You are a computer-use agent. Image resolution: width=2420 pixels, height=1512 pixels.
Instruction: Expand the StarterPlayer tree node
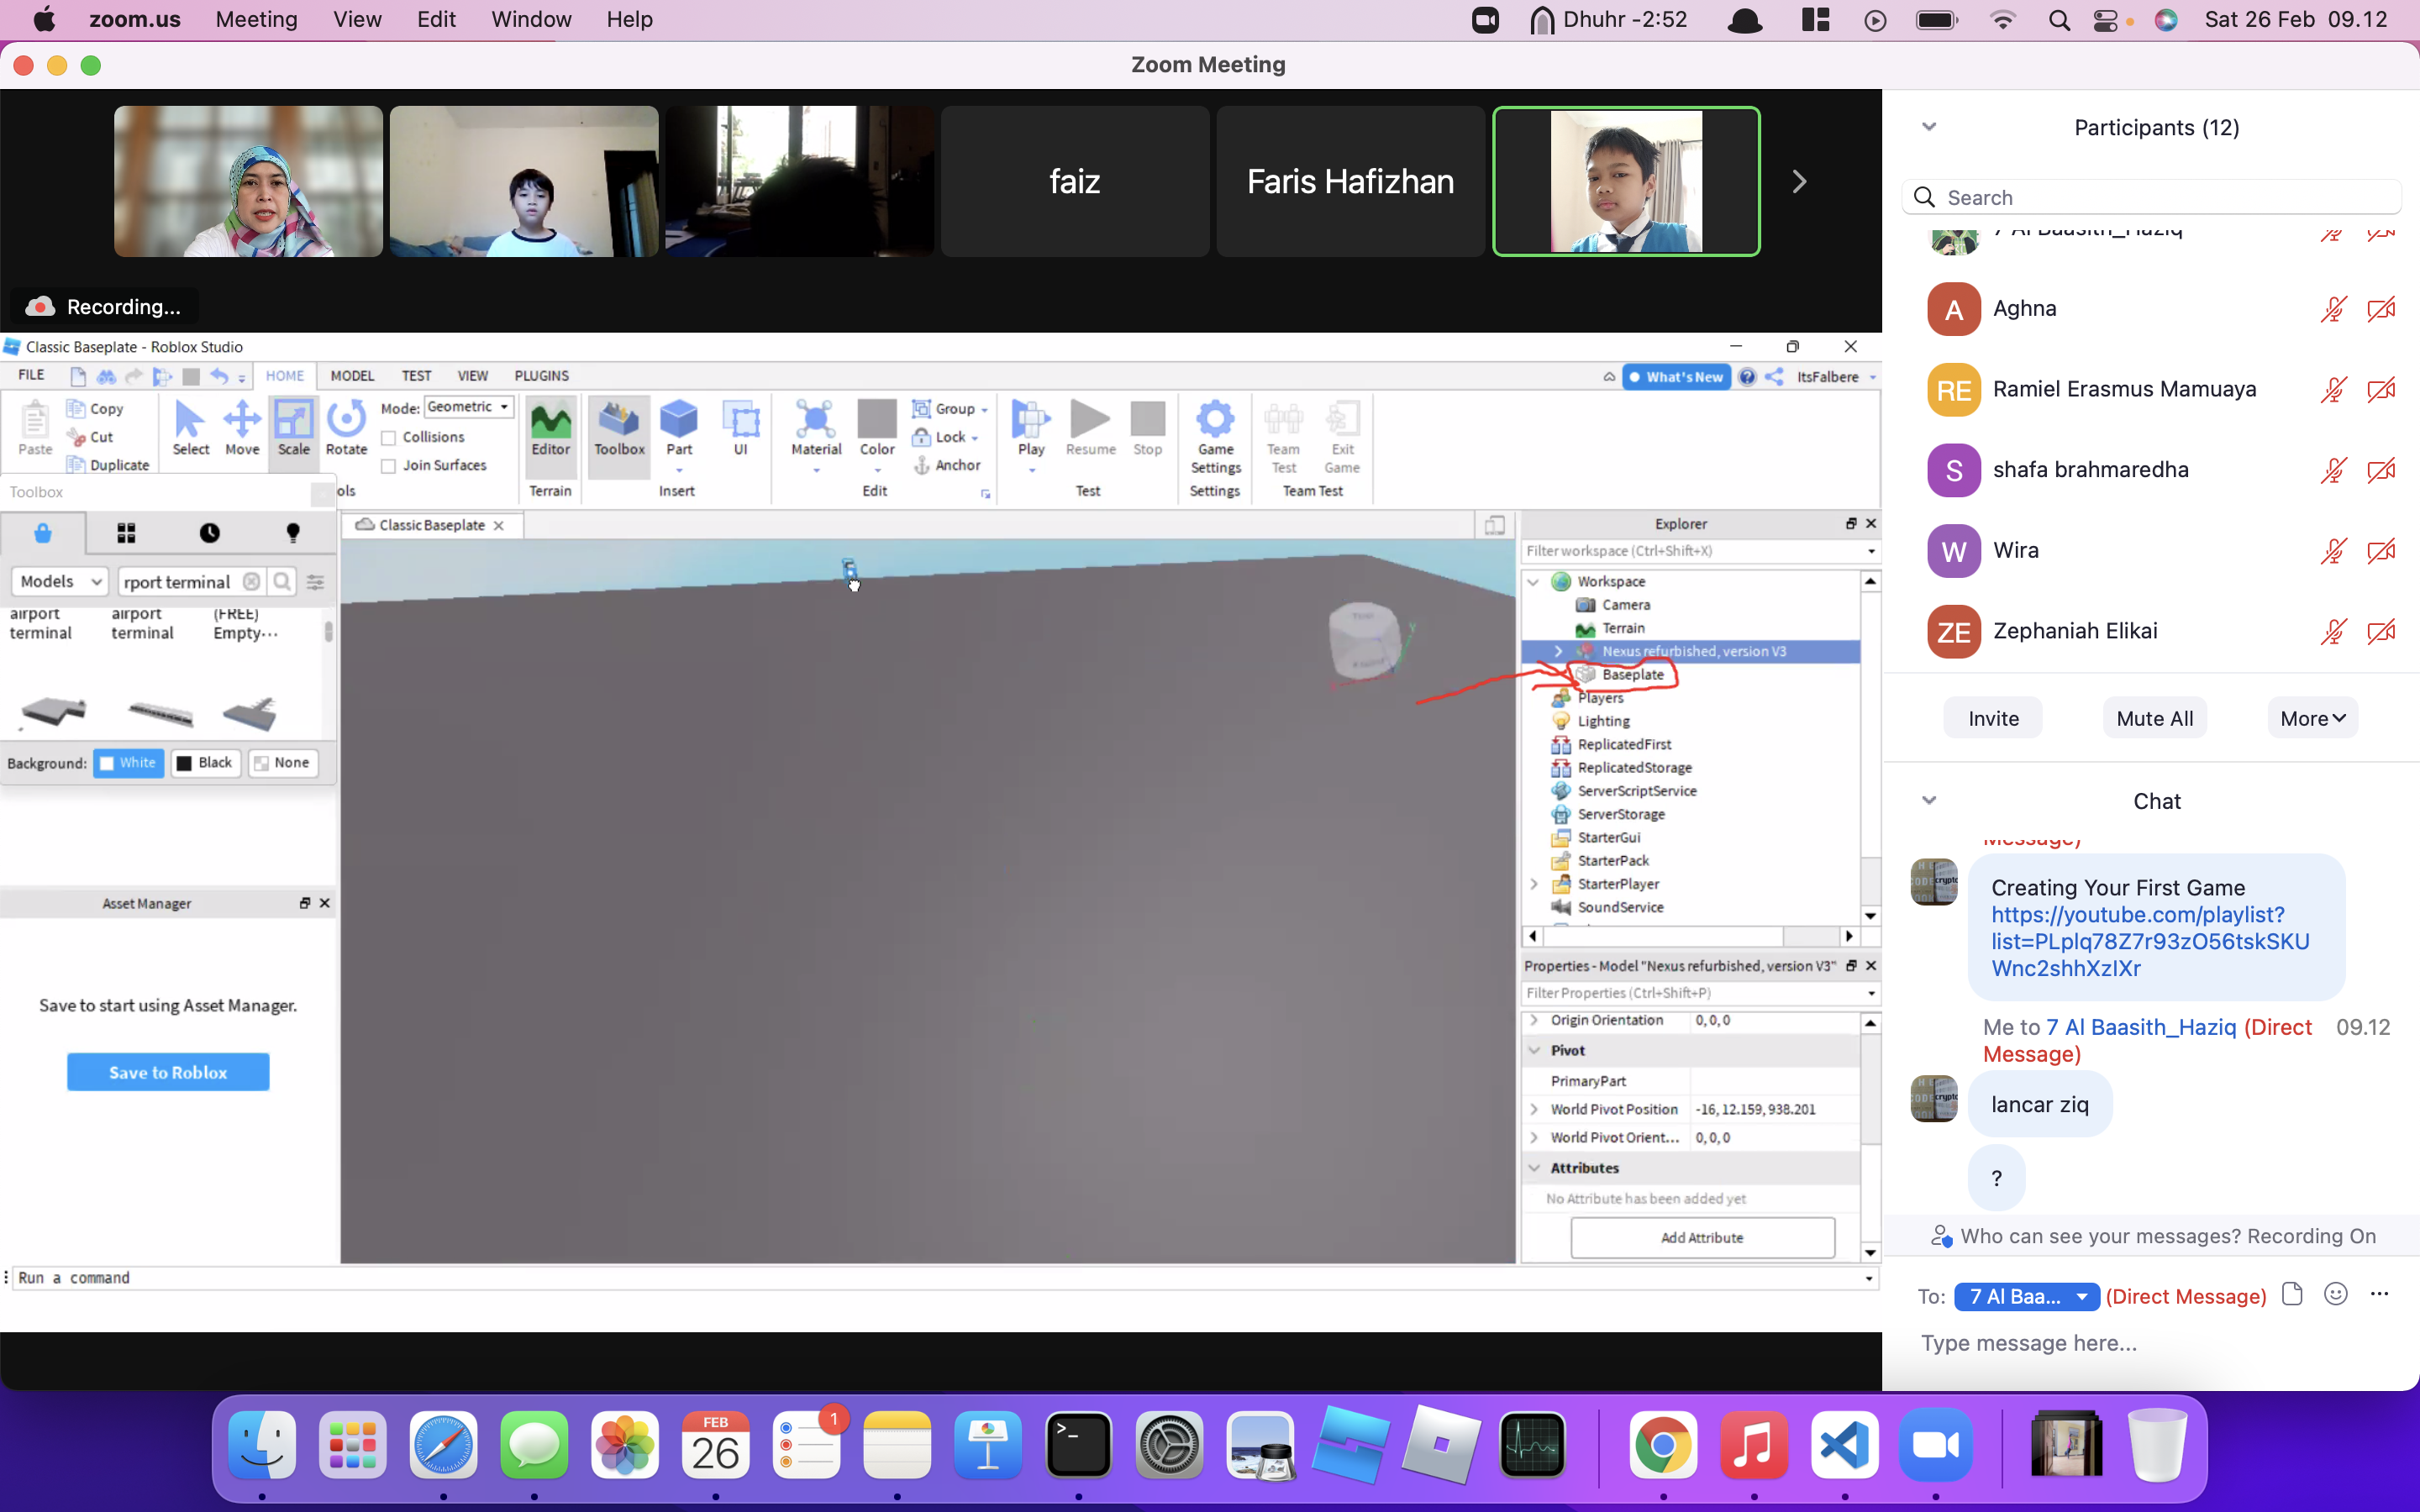click(1533, 884)
